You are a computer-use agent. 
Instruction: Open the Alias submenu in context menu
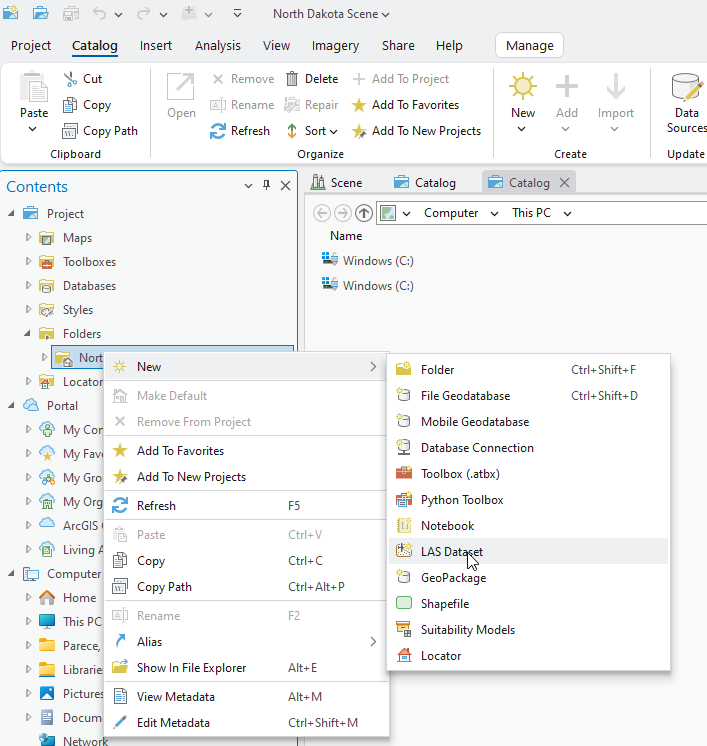[245, 642]
